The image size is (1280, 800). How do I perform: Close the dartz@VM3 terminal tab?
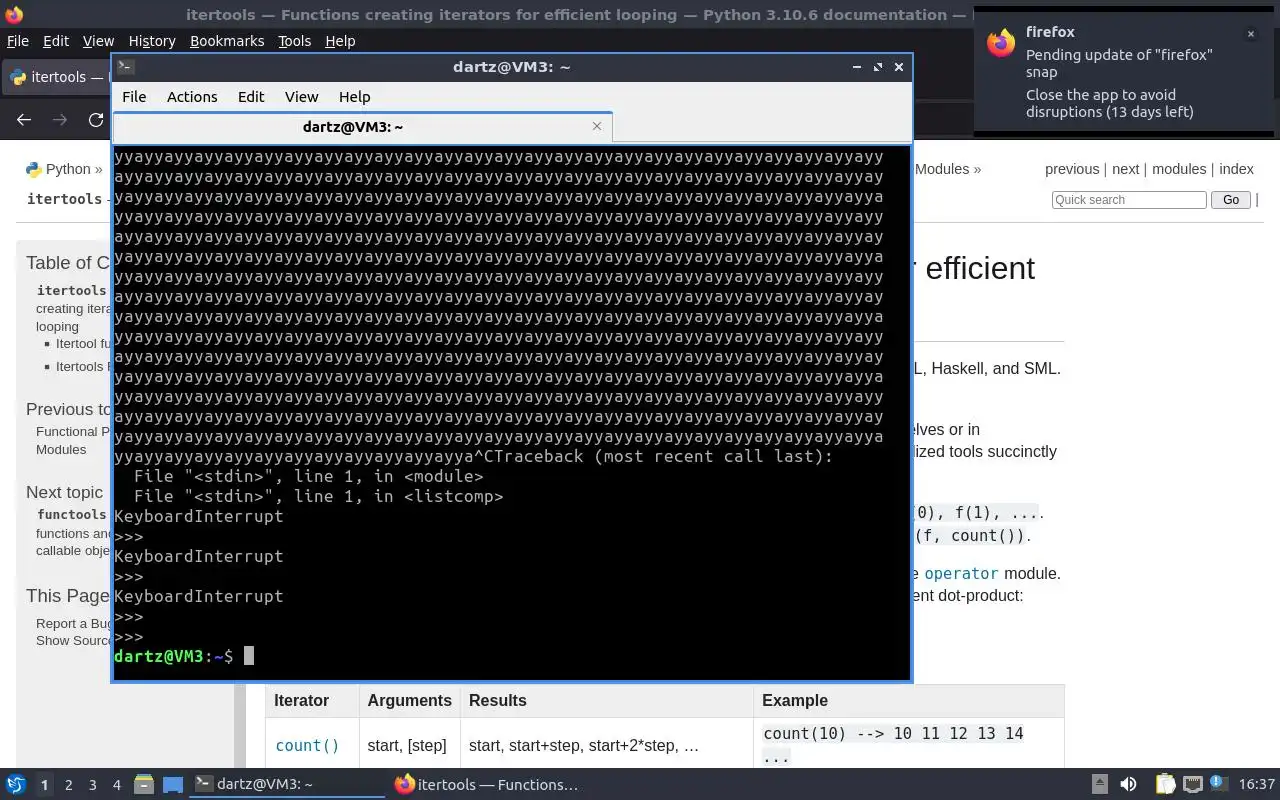(x=597, y=126)
